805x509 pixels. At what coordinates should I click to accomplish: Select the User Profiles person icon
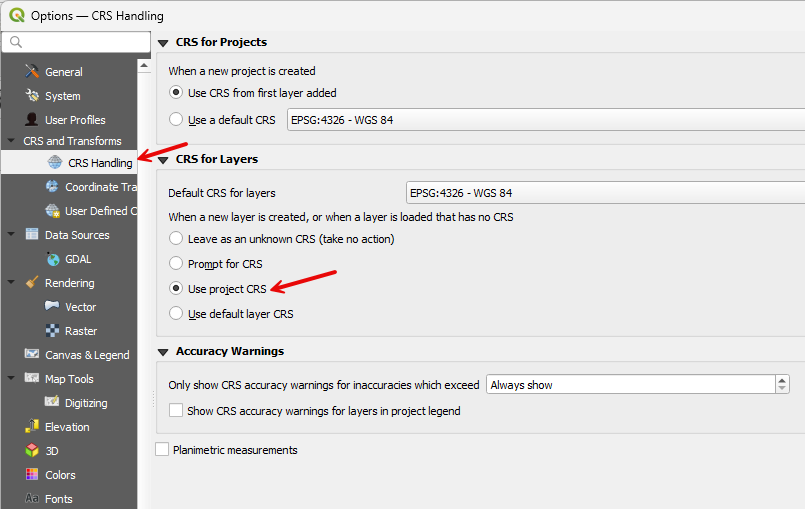click(x=32, y=120)
